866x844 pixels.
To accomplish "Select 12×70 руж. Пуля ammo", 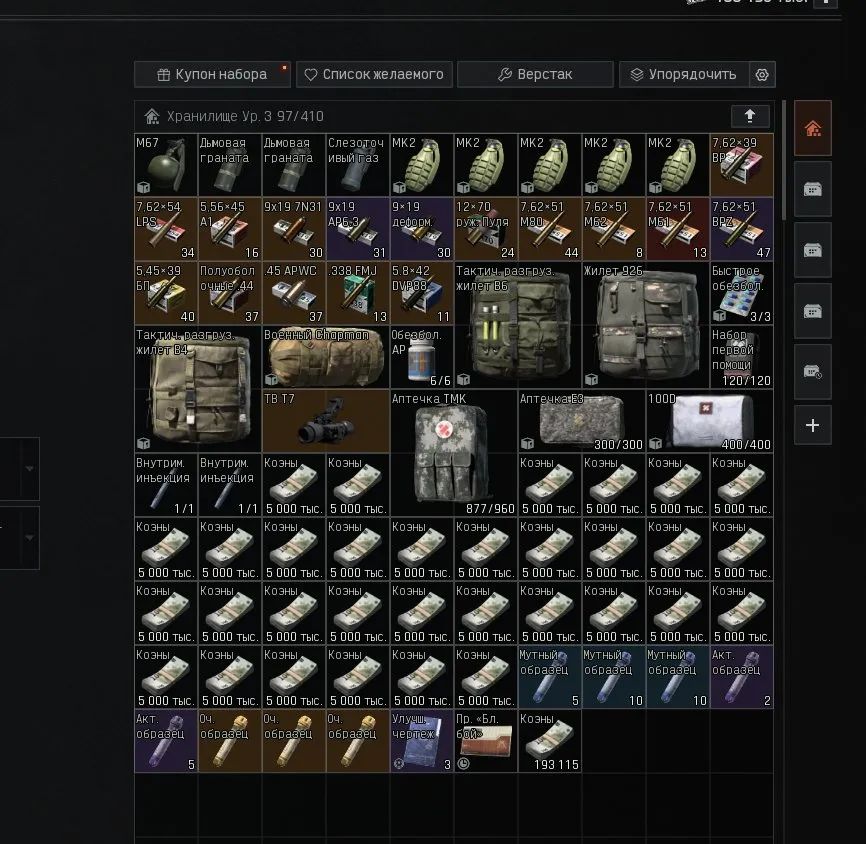I will click(485, 229).
